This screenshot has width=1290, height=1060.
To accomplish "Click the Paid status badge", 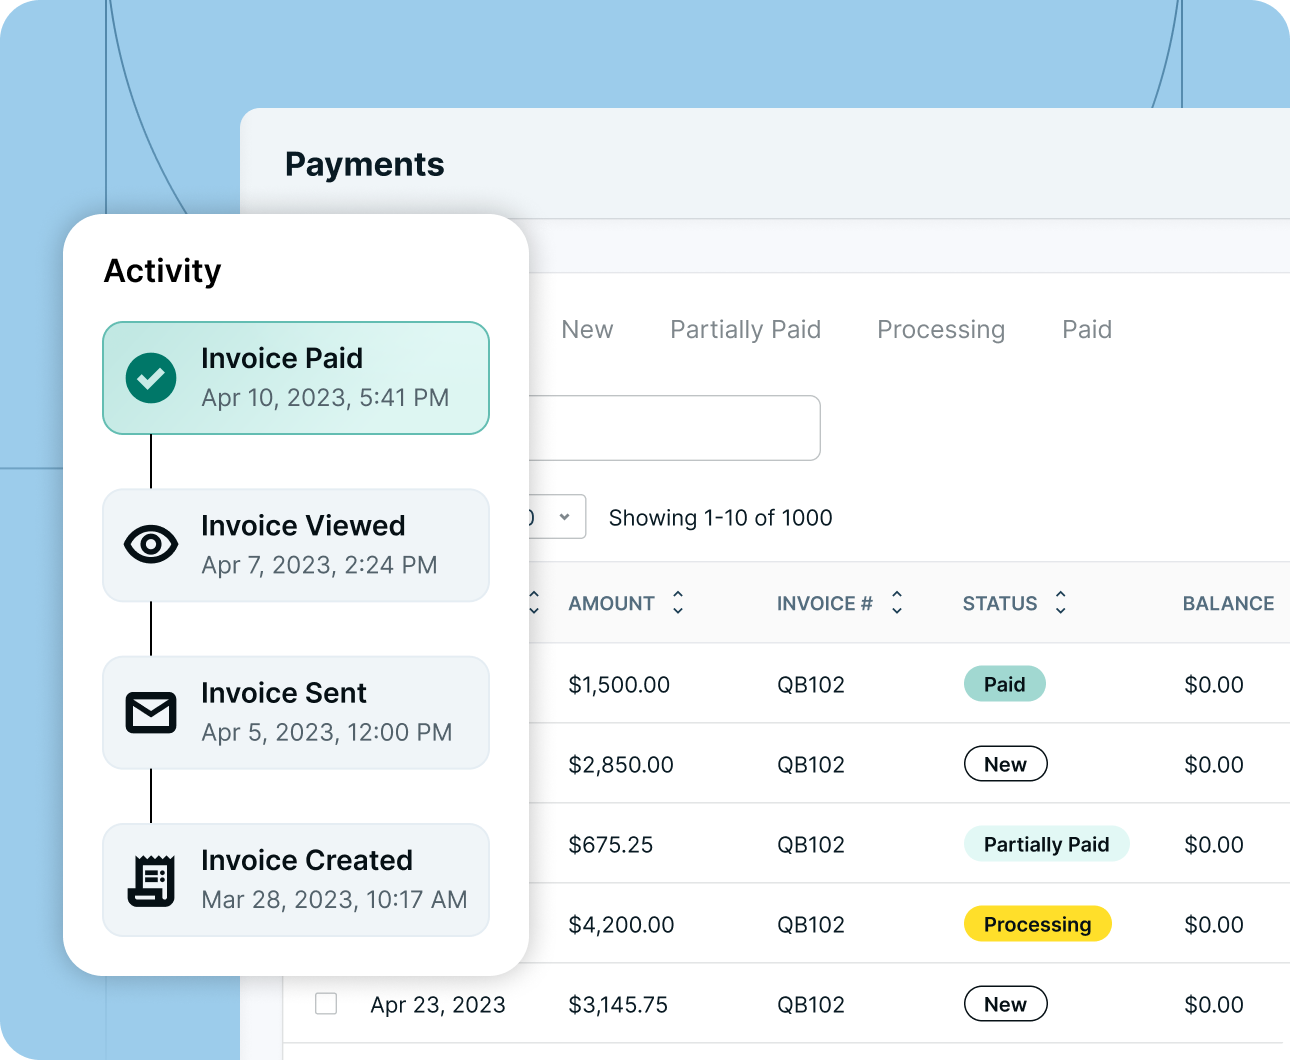I will point(1004,684).
